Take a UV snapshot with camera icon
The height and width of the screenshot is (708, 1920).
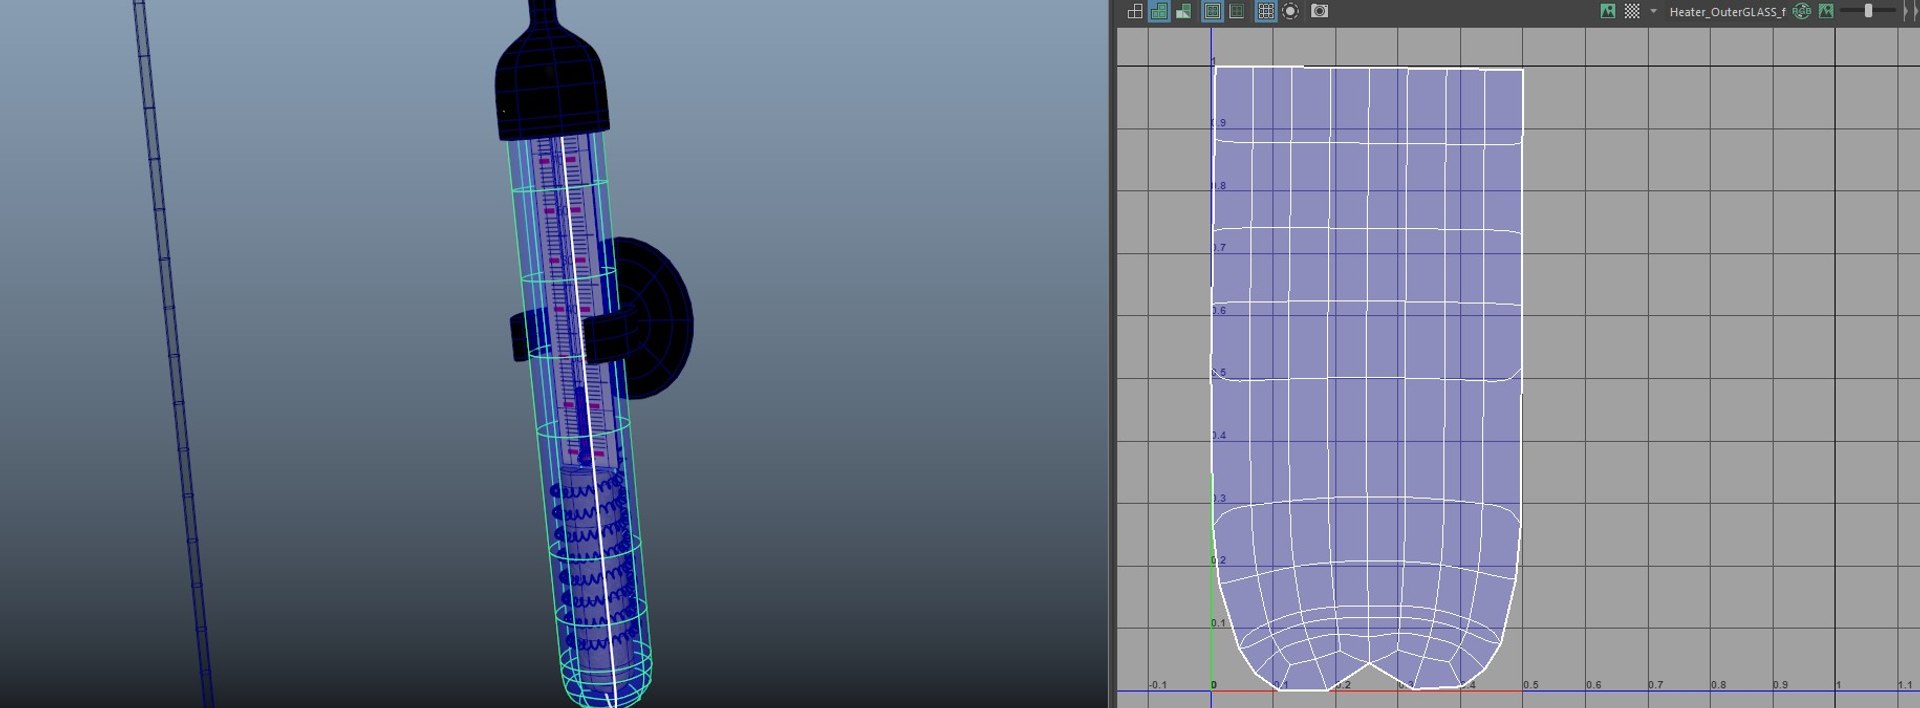point(1320,11)
